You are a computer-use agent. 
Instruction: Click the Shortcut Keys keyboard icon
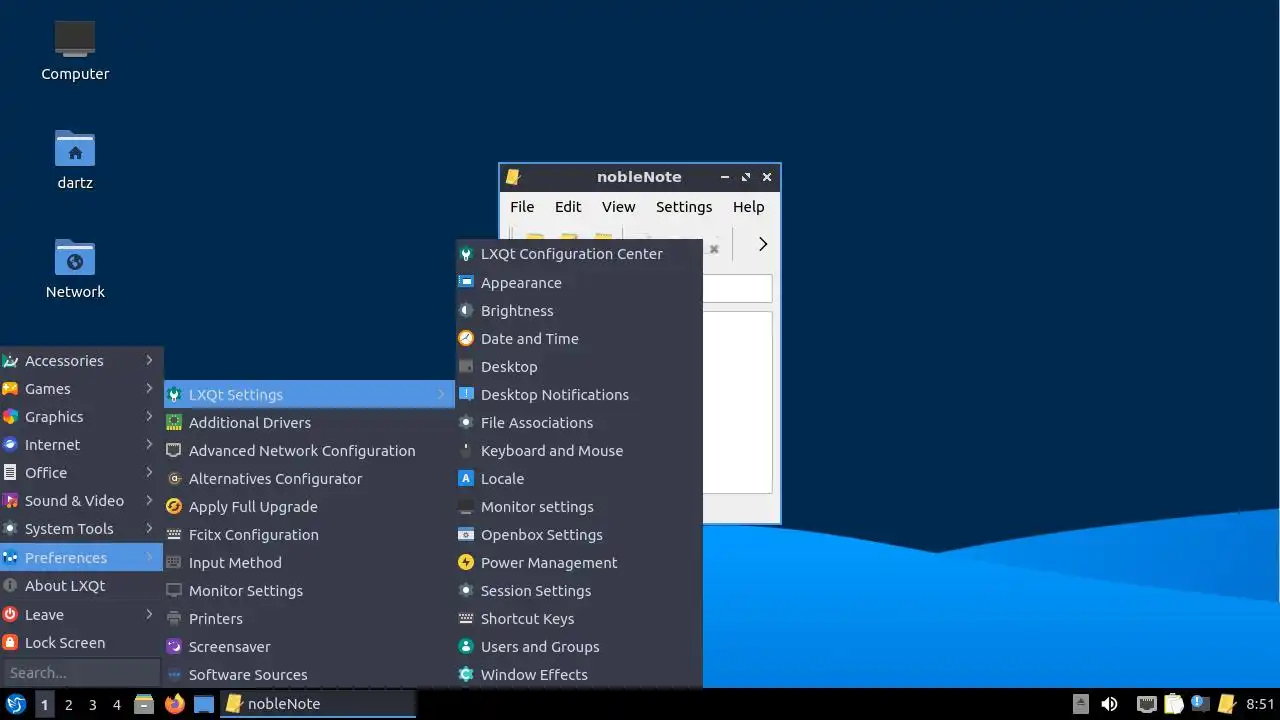(x=466, y=619)
